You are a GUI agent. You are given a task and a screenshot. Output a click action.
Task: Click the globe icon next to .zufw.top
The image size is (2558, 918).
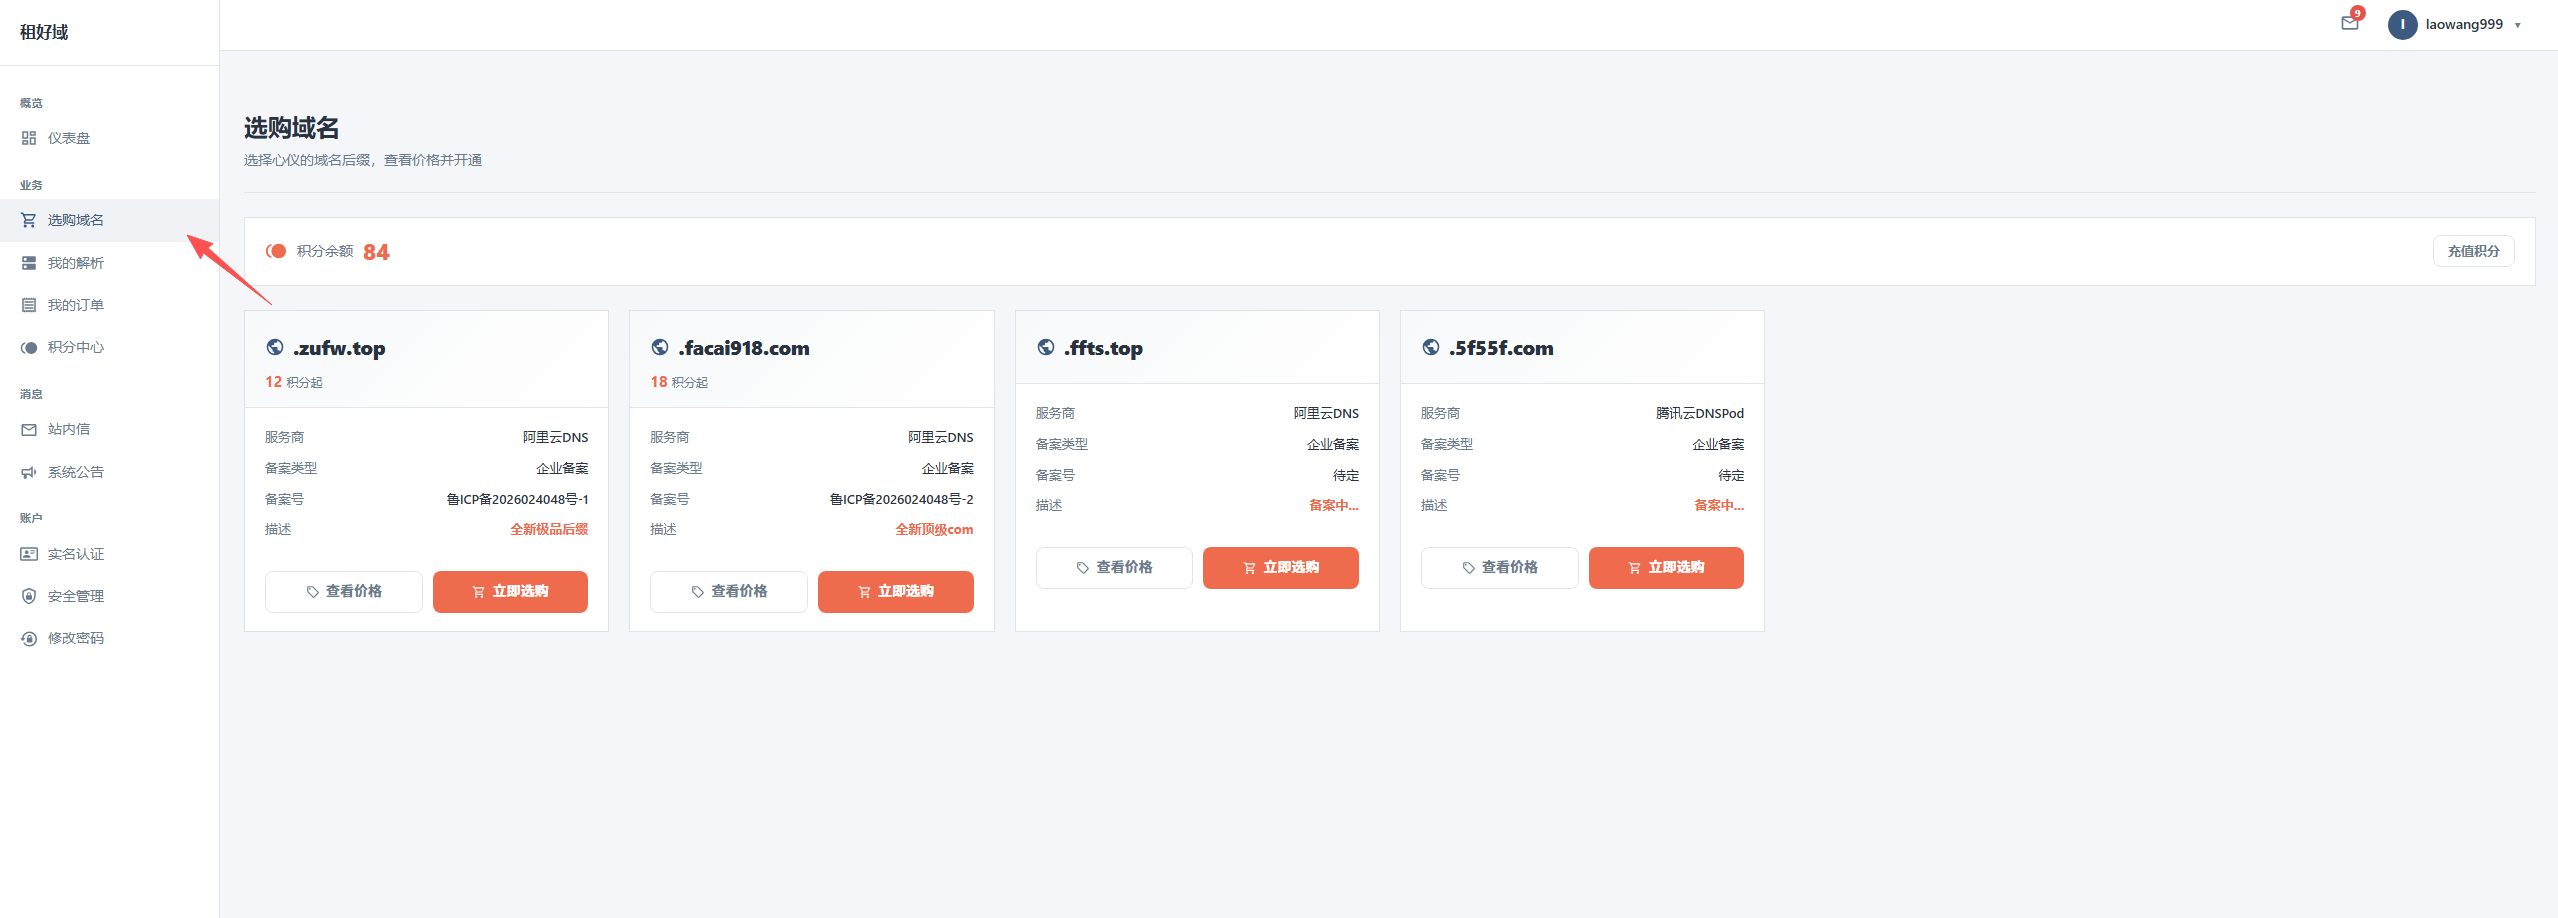point(275,347)
